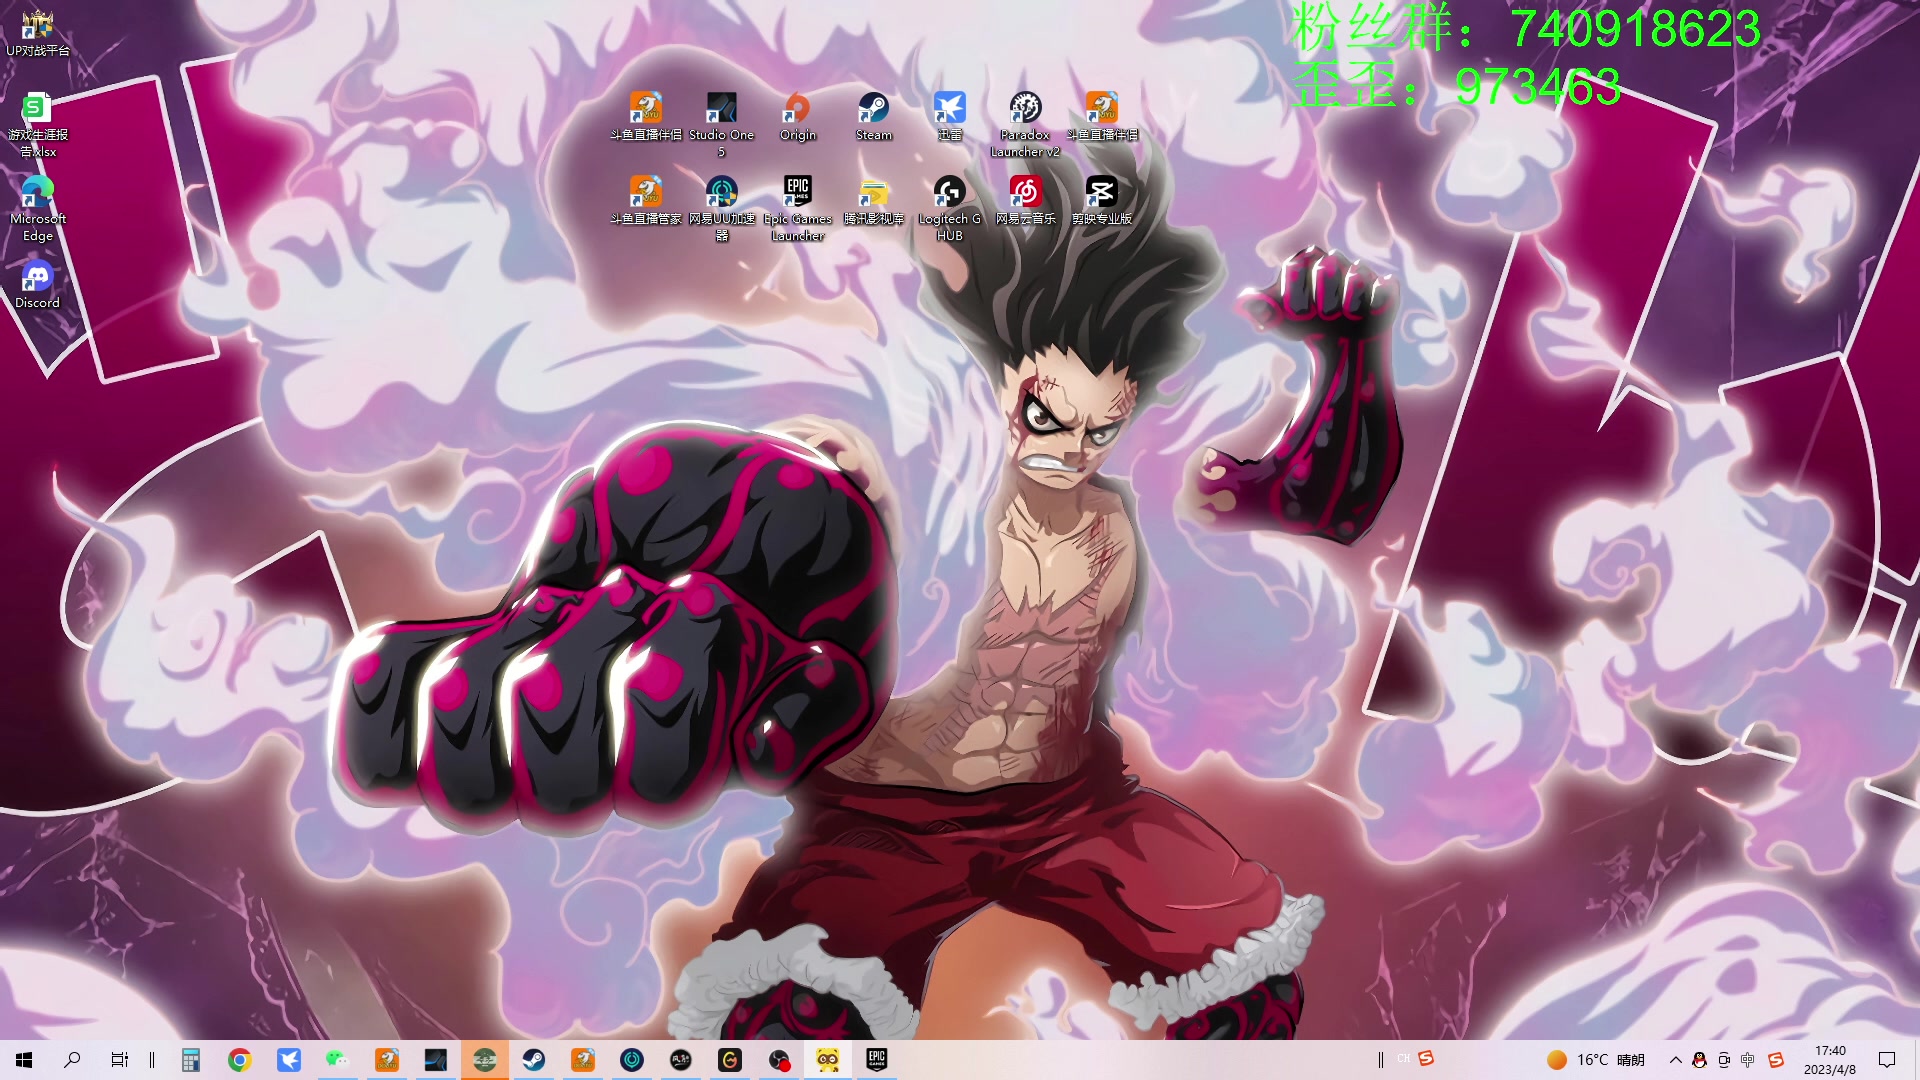Open the UP对战平台 desktop shortcut
The width and height of the screenshot is (1920, 1080).
[x=38, y=32]
